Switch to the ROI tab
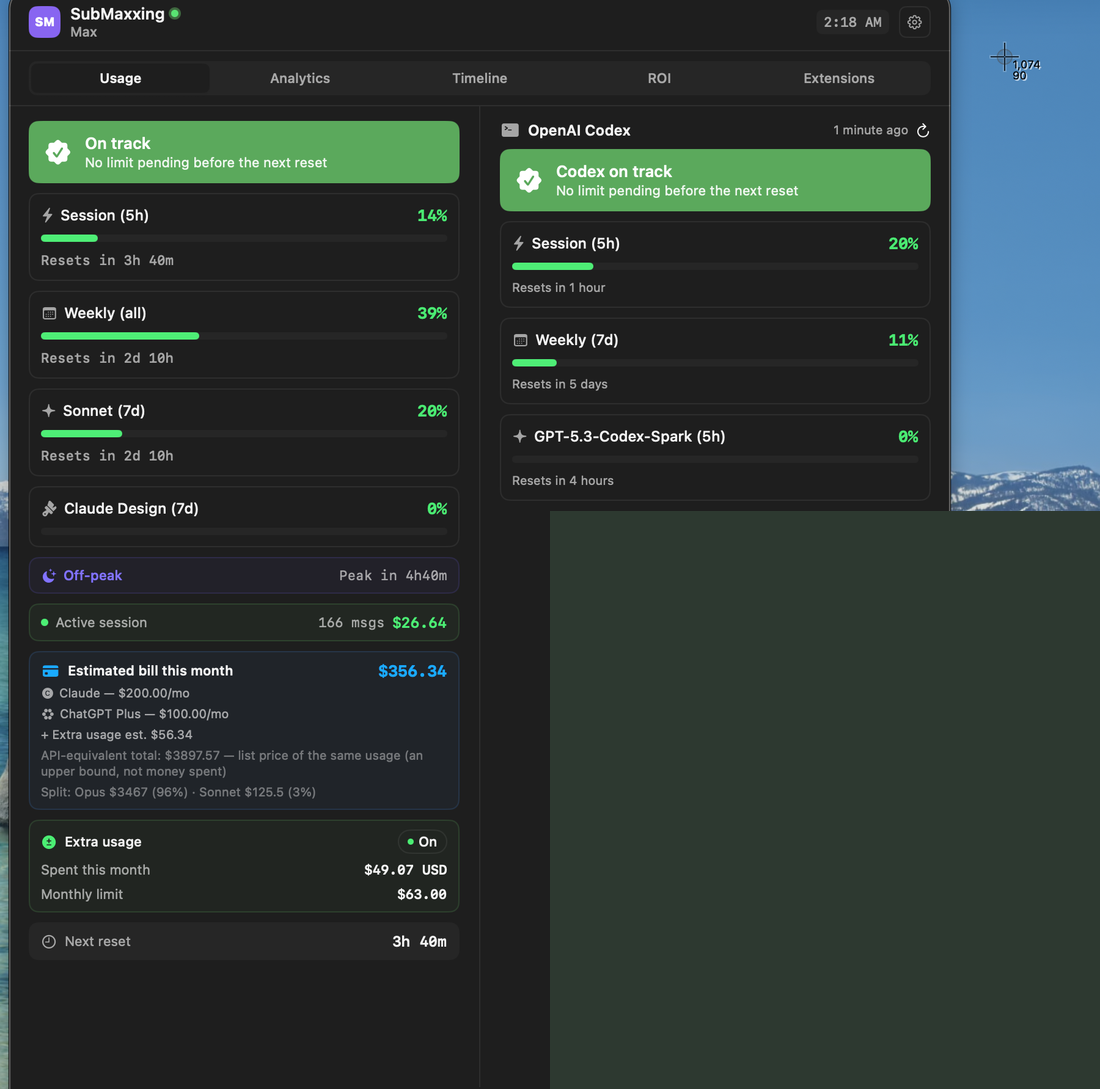Viewport: 1100px width, 1089px height. [659, 78]
